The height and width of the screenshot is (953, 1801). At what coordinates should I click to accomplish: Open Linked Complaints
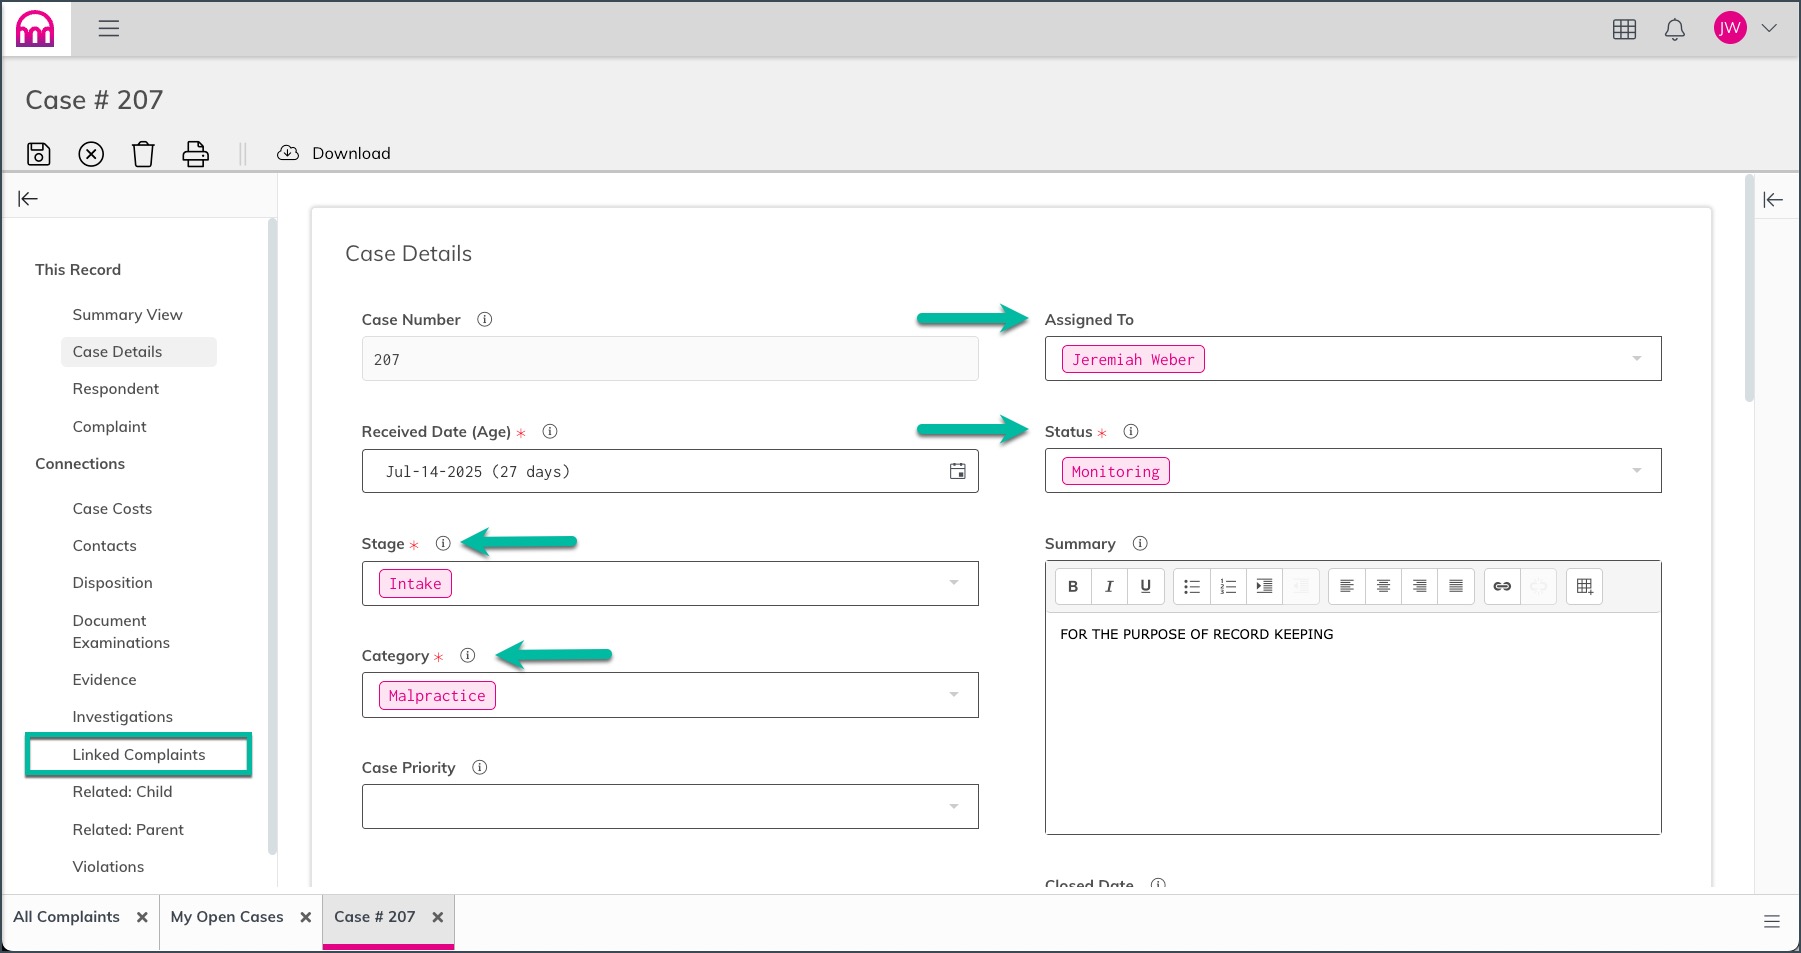(x=138, y=755)
